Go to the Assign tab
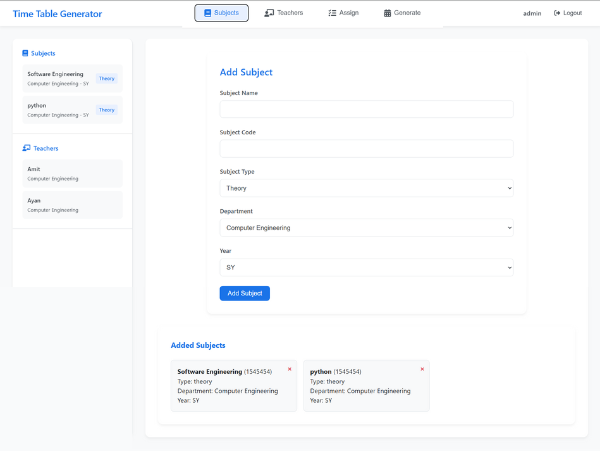 [x=343, y=13]
